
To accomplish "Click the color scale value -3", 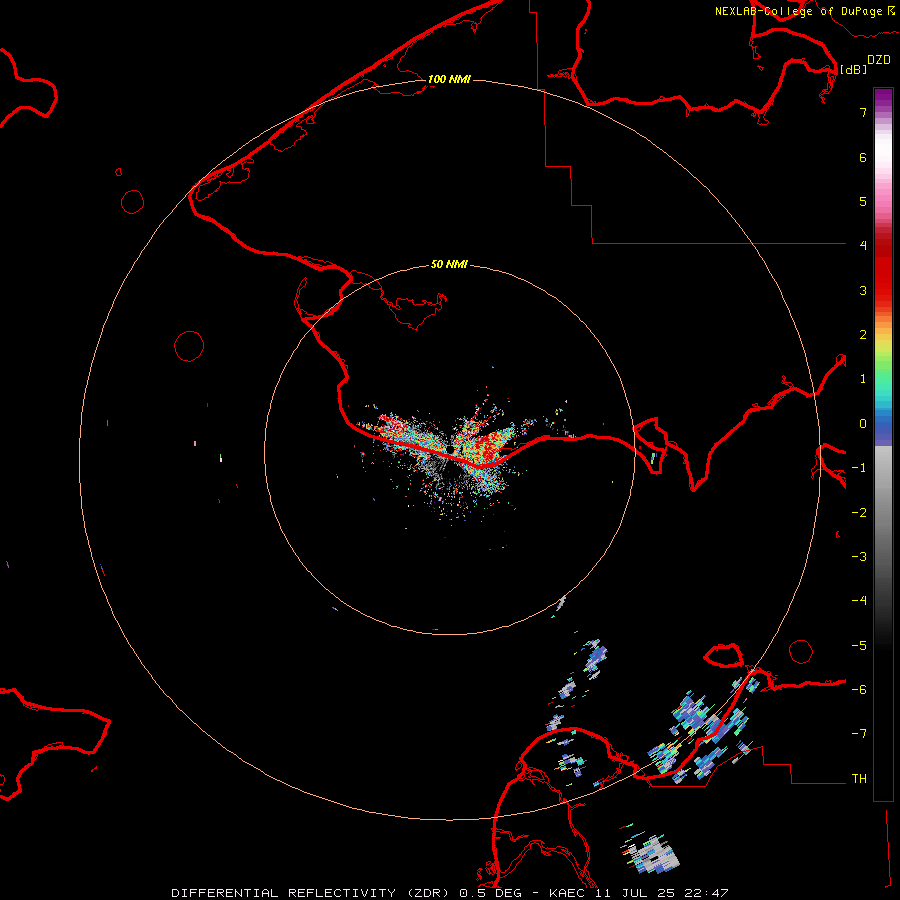I will point(859,557).
